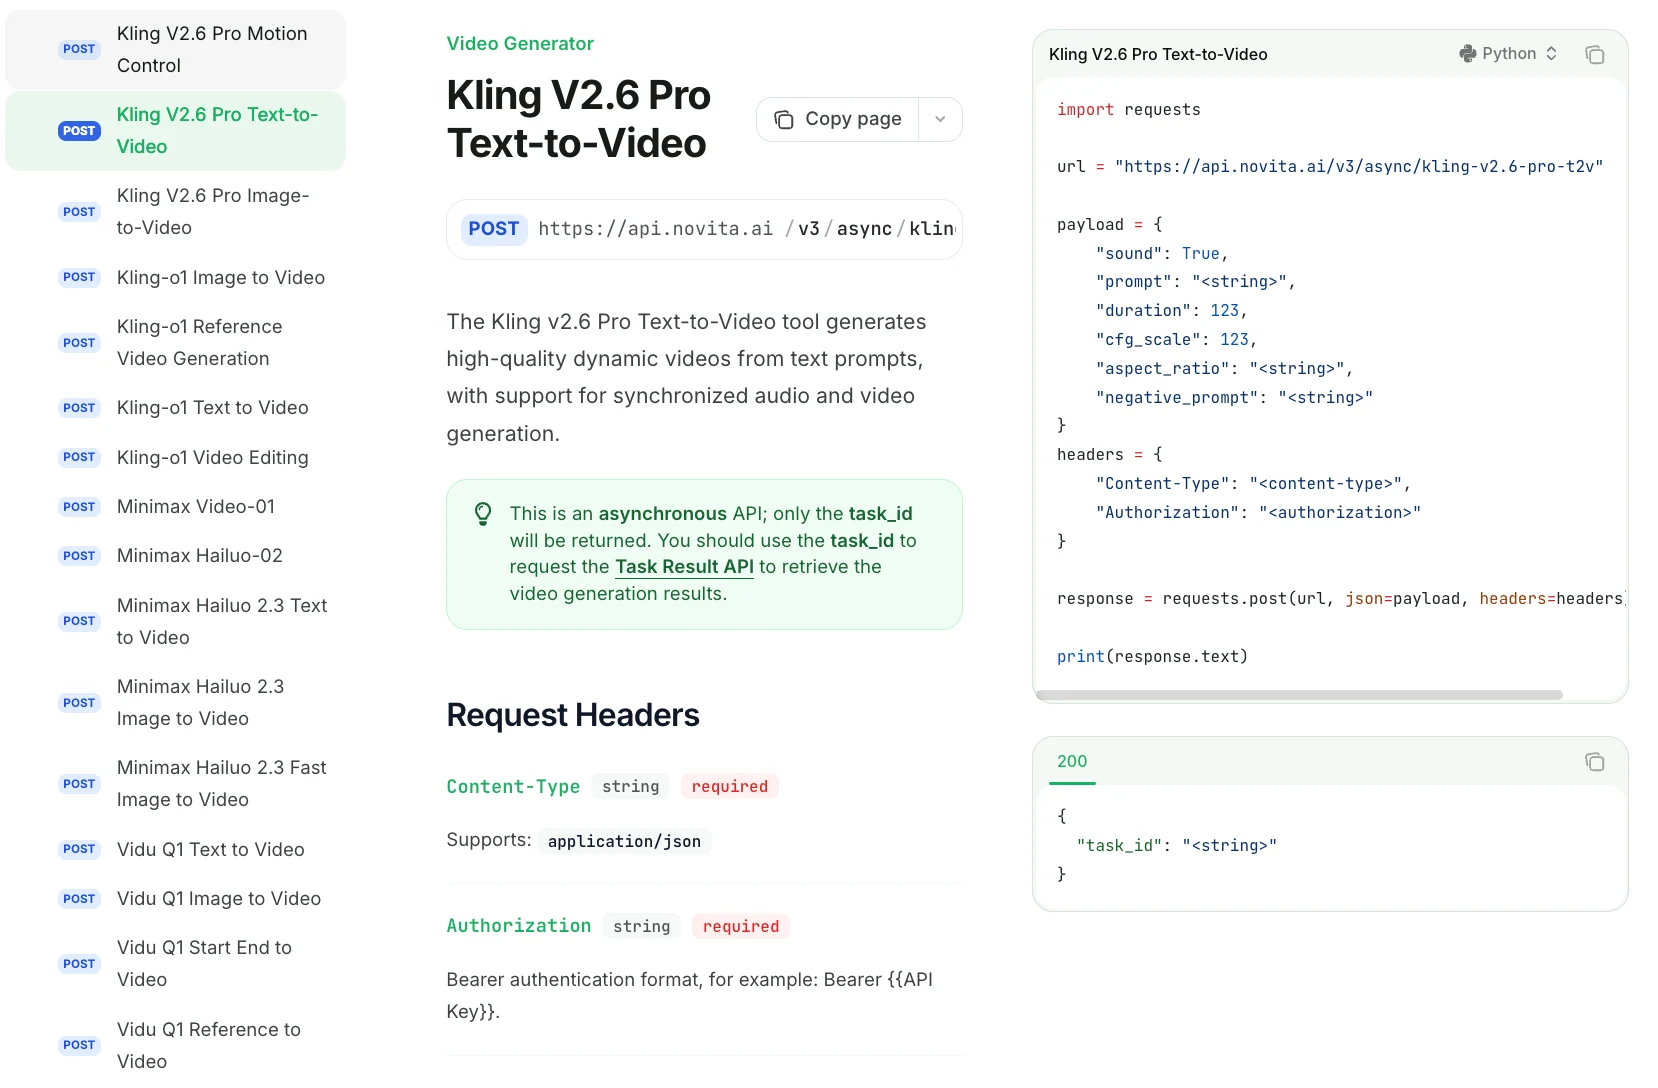Open Minimax Hailuo 2.3 Text to Video

(176, 622)
